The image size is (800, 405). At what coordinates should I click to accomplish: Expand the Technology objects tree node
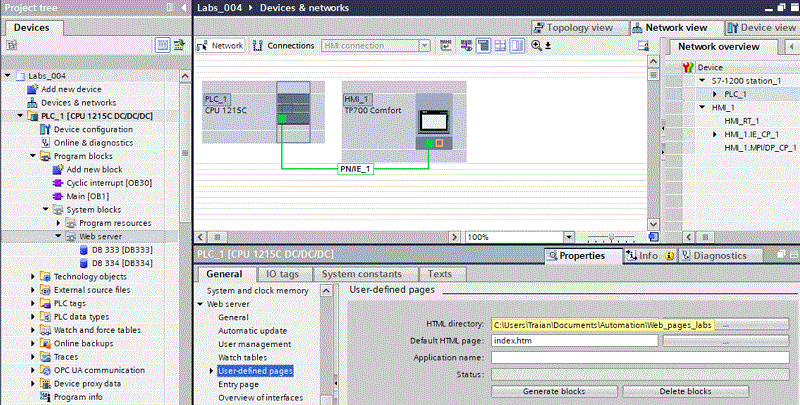coord(33,276)
